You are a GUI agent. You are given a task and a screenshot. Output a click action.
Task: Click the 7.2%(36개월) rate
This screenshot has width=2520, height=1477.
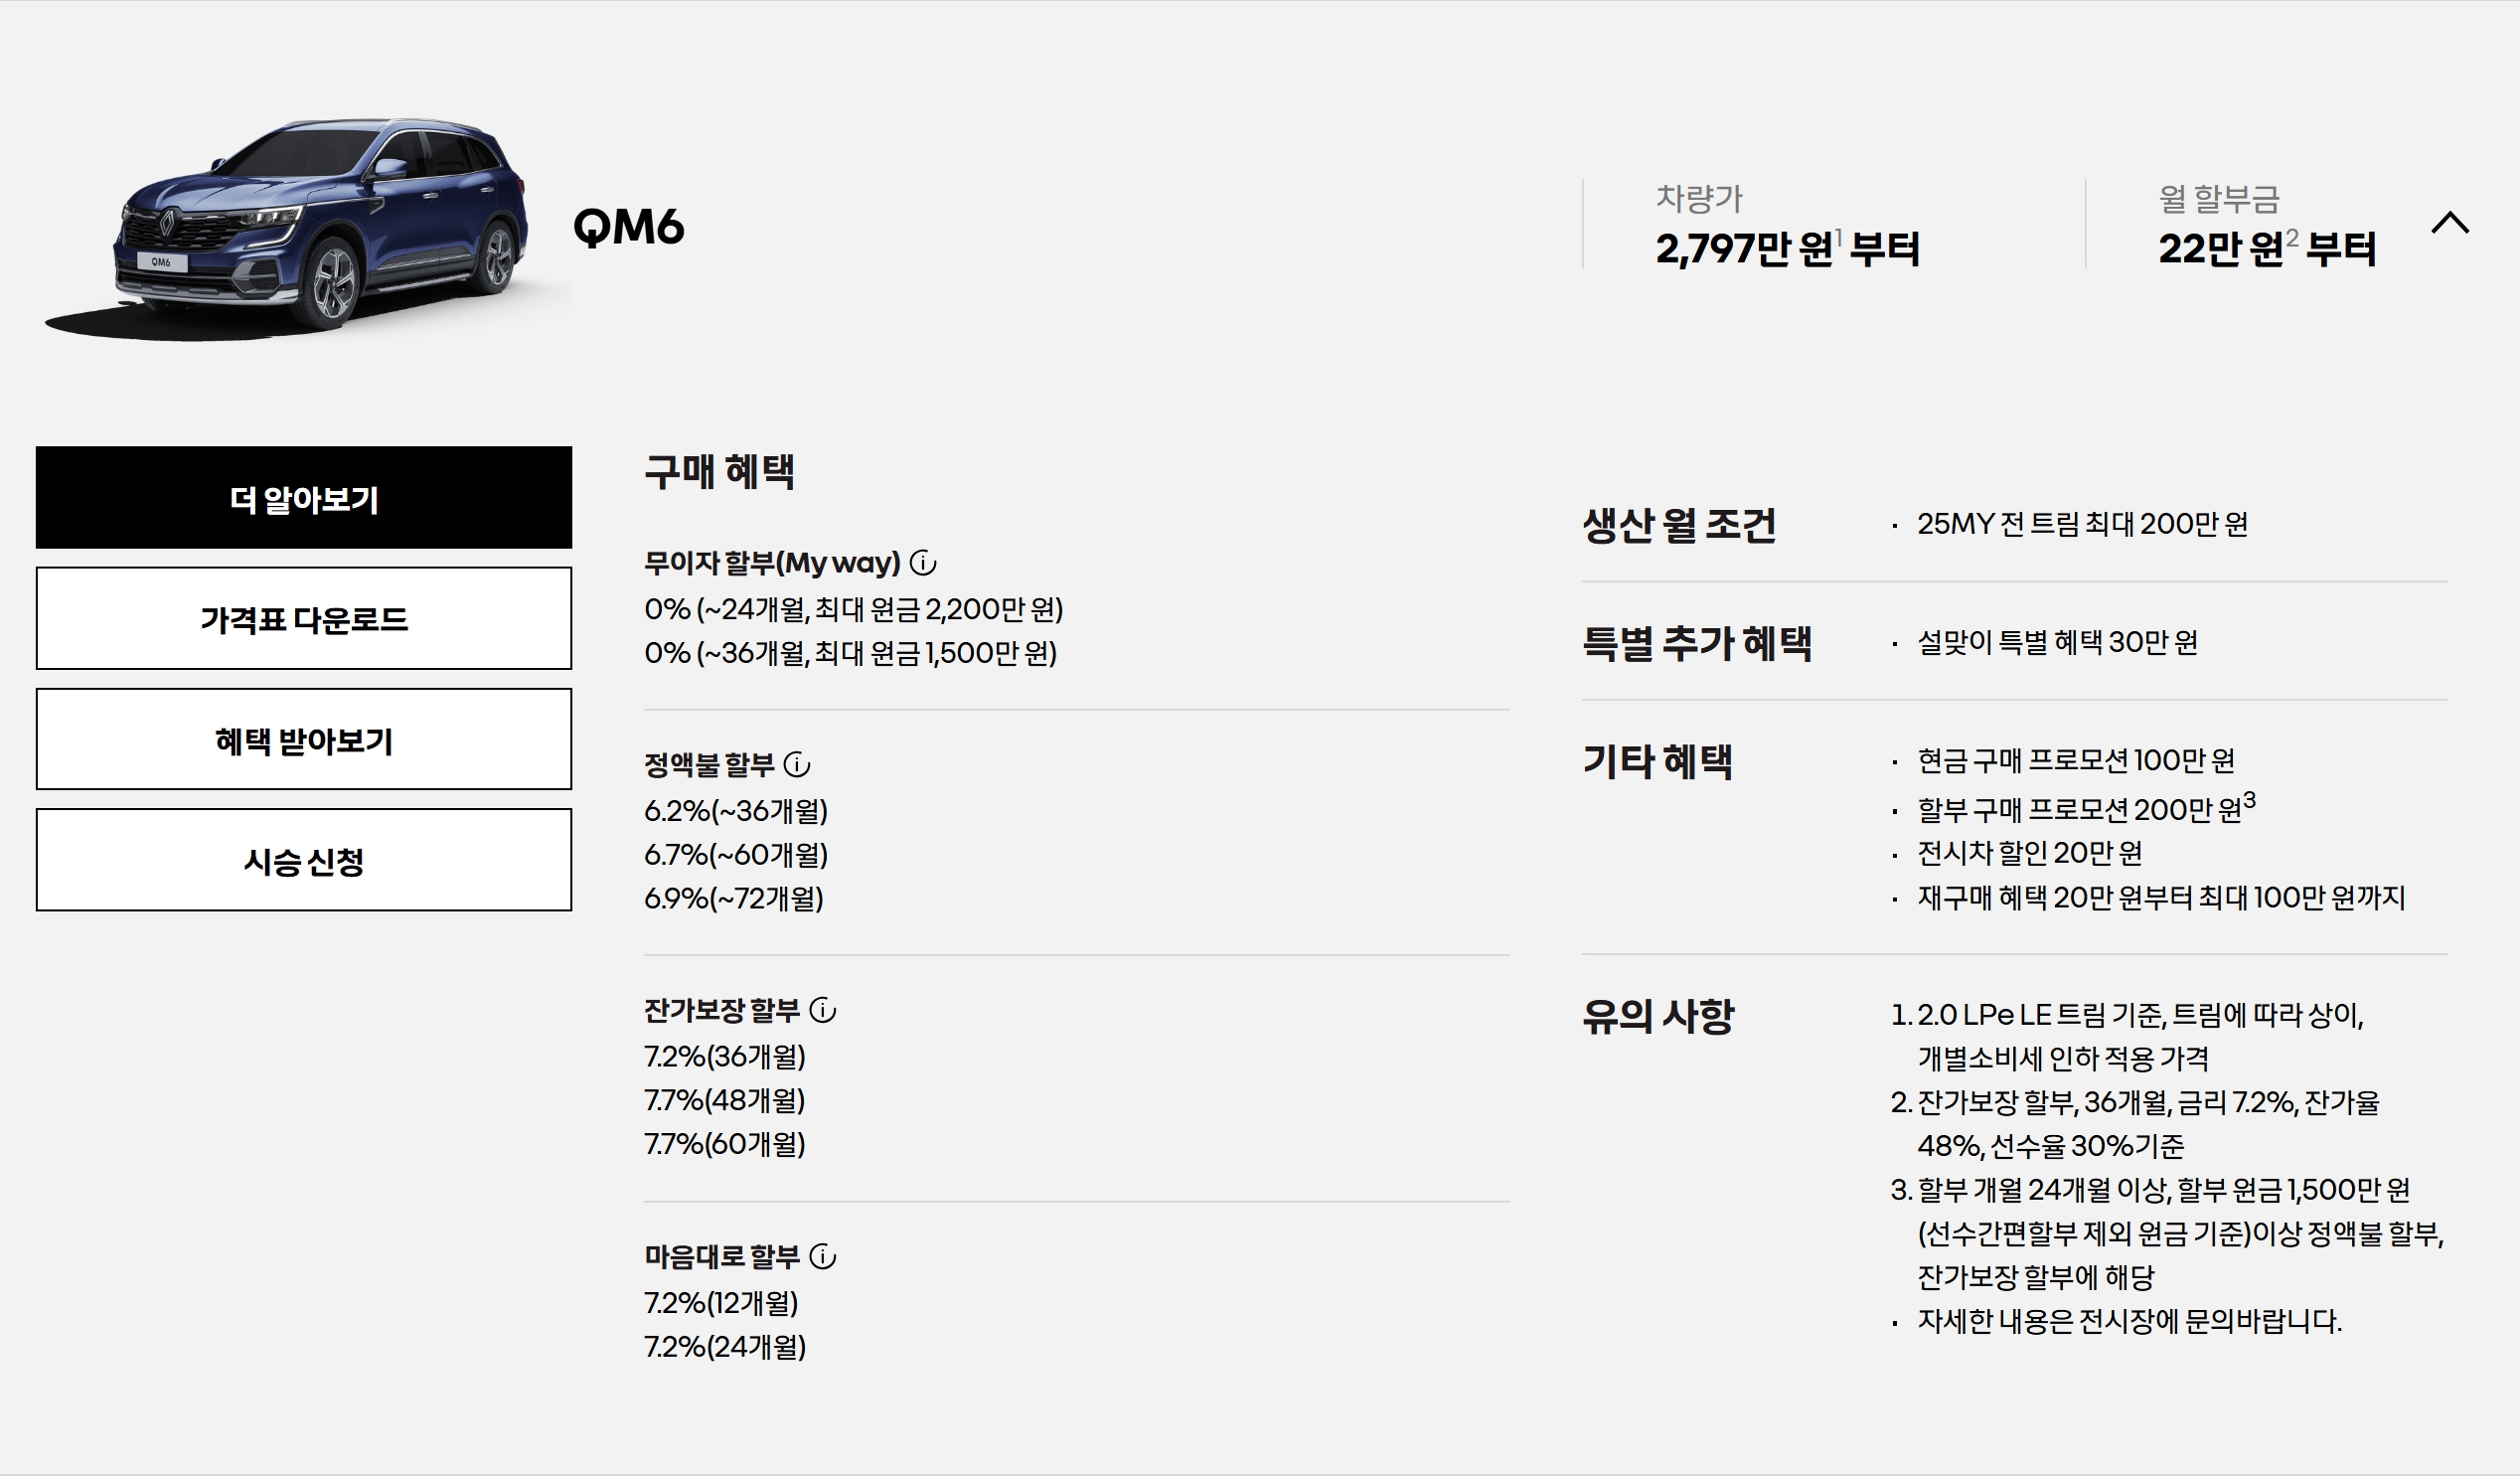[725, 1057]
